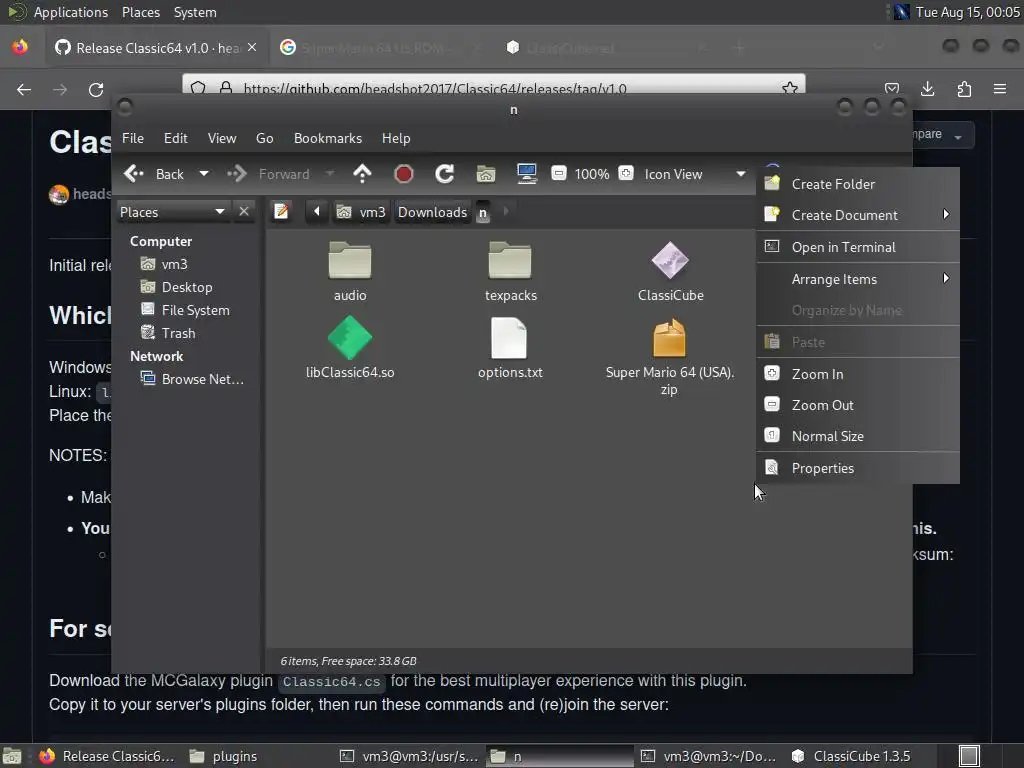Viewport: 1024px width, 768px height.
Task: Open the View menu
Action: [222, 138]
